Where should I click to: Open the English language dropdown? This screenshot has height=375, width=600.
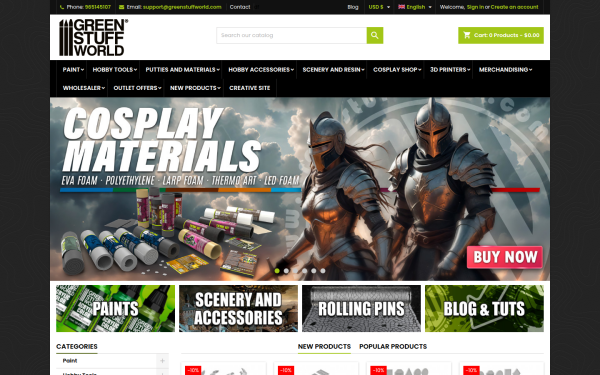click(415, 7)
